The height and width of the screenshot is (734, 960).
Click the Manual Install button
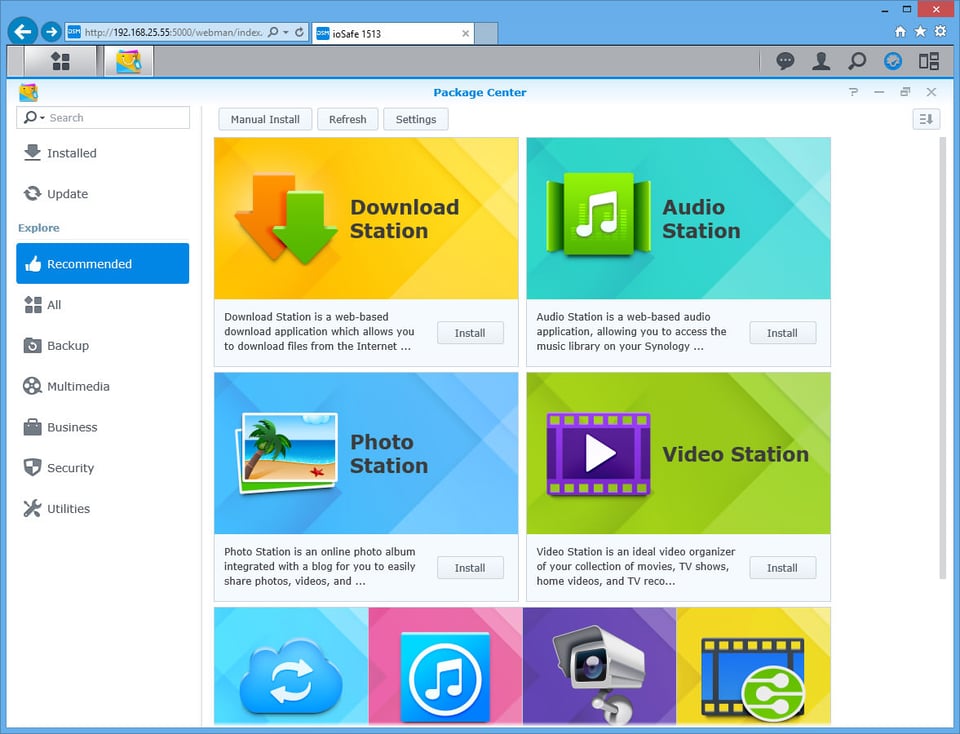tap(265, 119)
